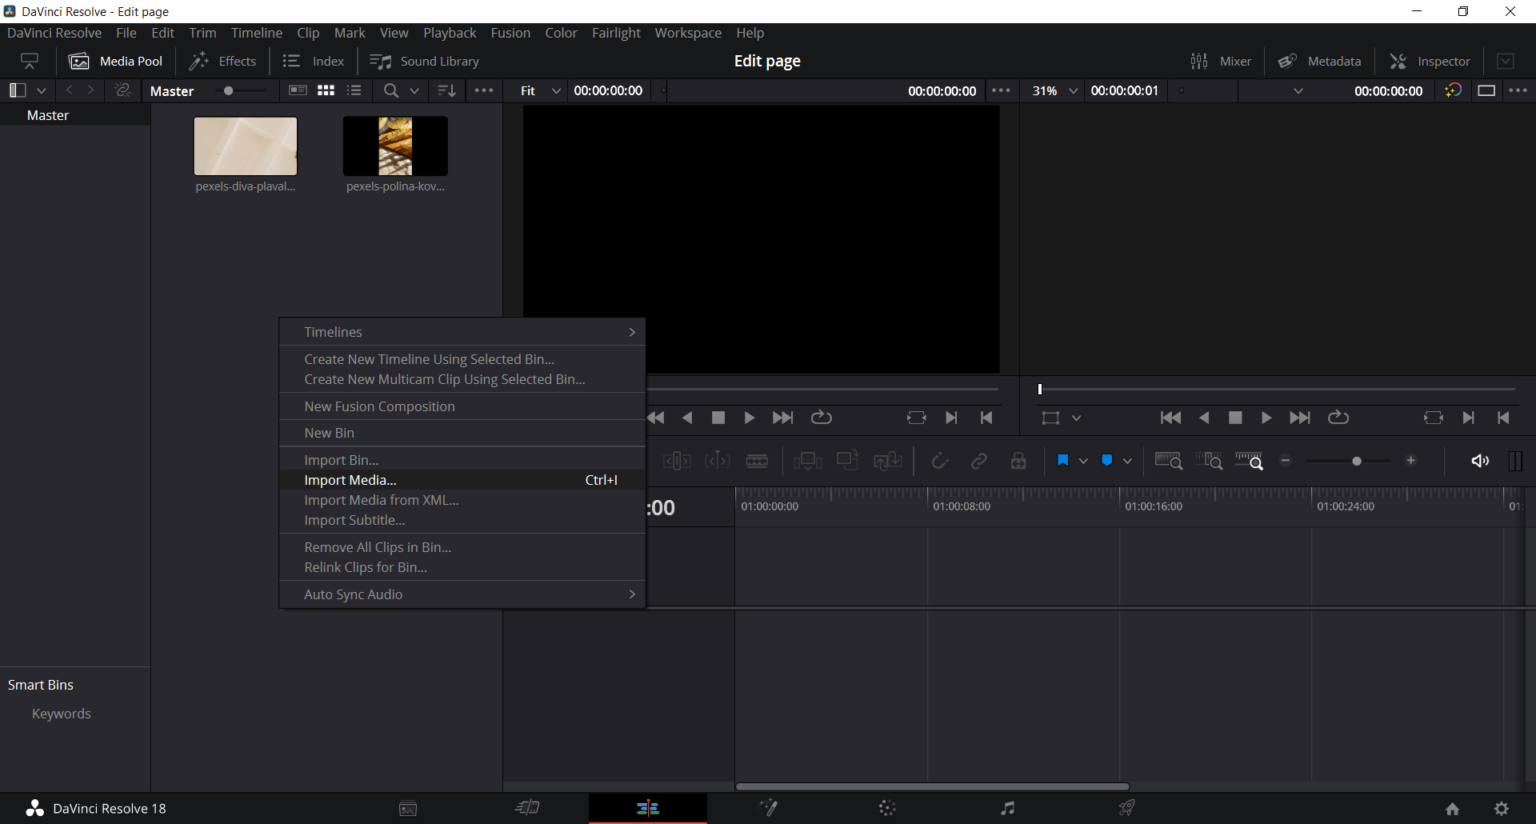This screenshot has width=1536, height=824.
Task: Open the Workspace menu
Action: point(688,33)
